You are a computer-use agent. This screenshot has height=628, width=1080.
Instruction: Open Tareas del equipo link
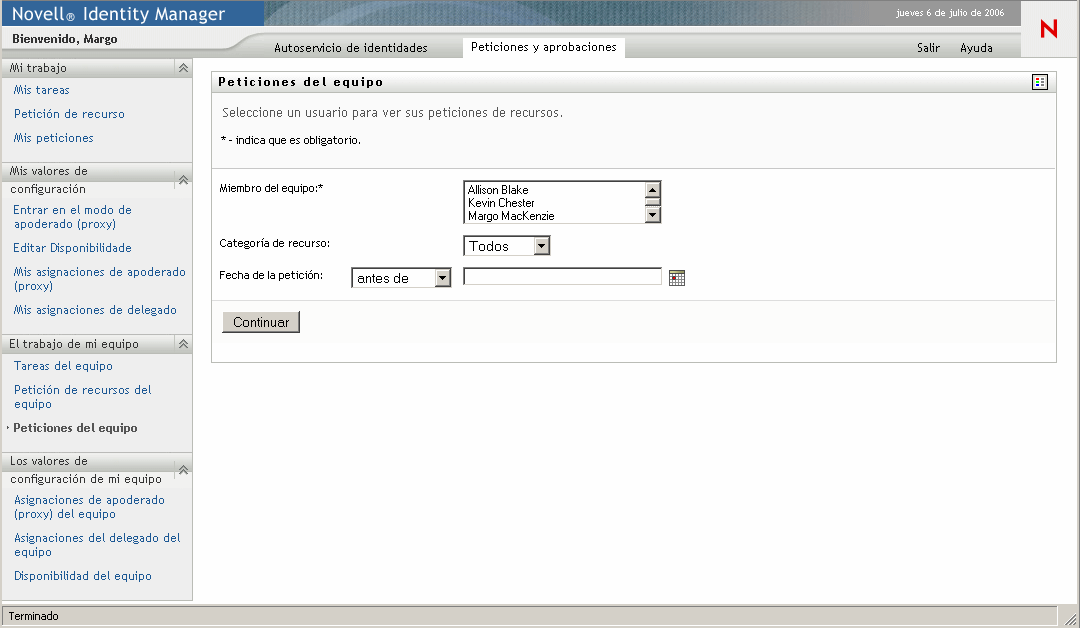coord(63,366)
